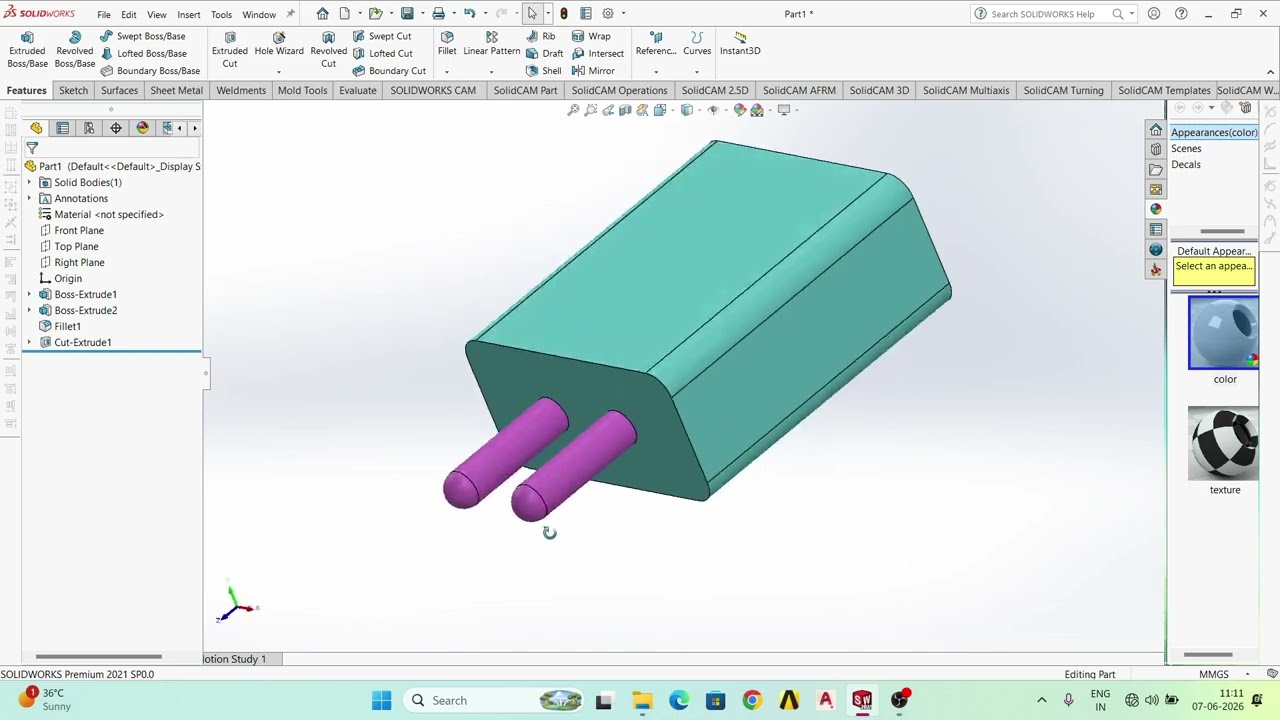This screenshot has height=720, width=1280.
Task: Open Google Chrome from taskbar
Action: click(752, 700)
